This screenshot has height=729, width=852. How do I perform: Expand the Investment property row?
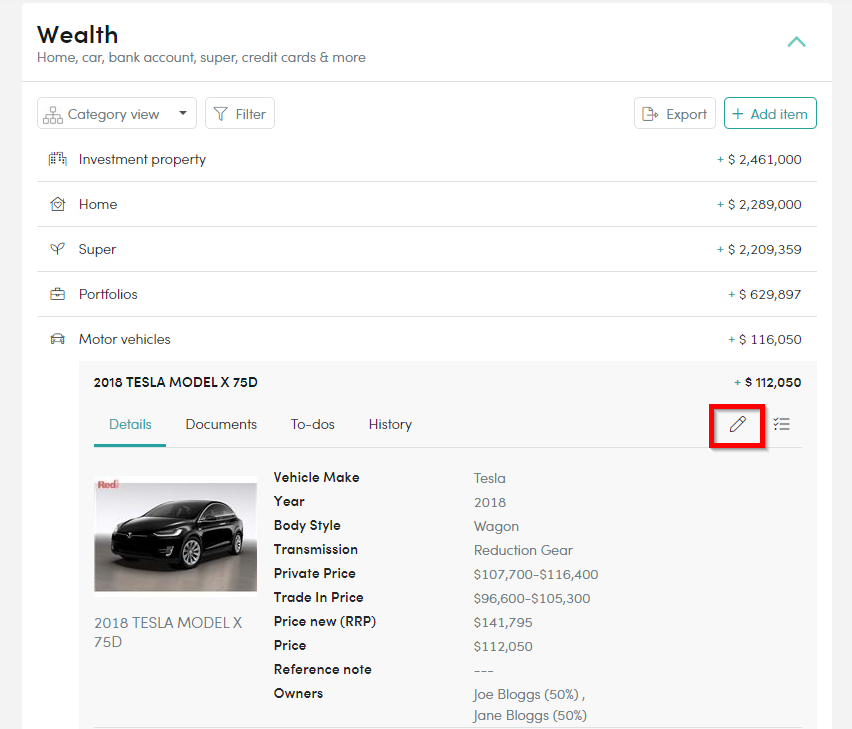(427, 159)
